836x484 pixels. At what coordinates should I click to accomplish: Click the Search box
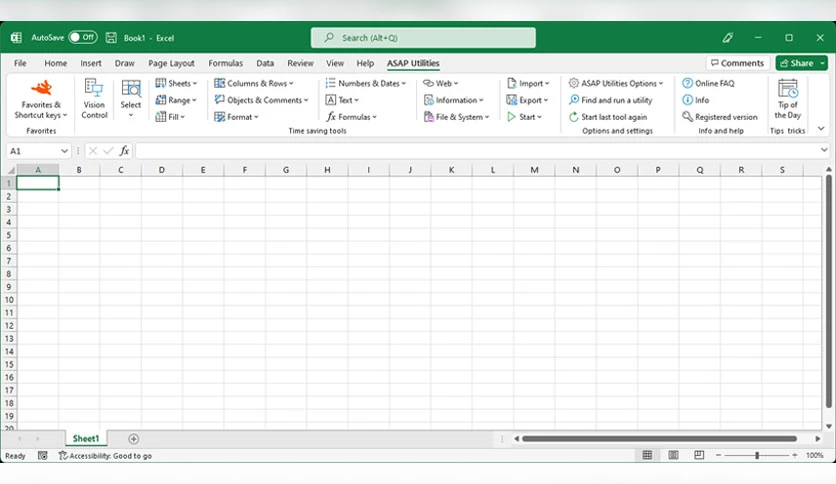tap(423, 38)
